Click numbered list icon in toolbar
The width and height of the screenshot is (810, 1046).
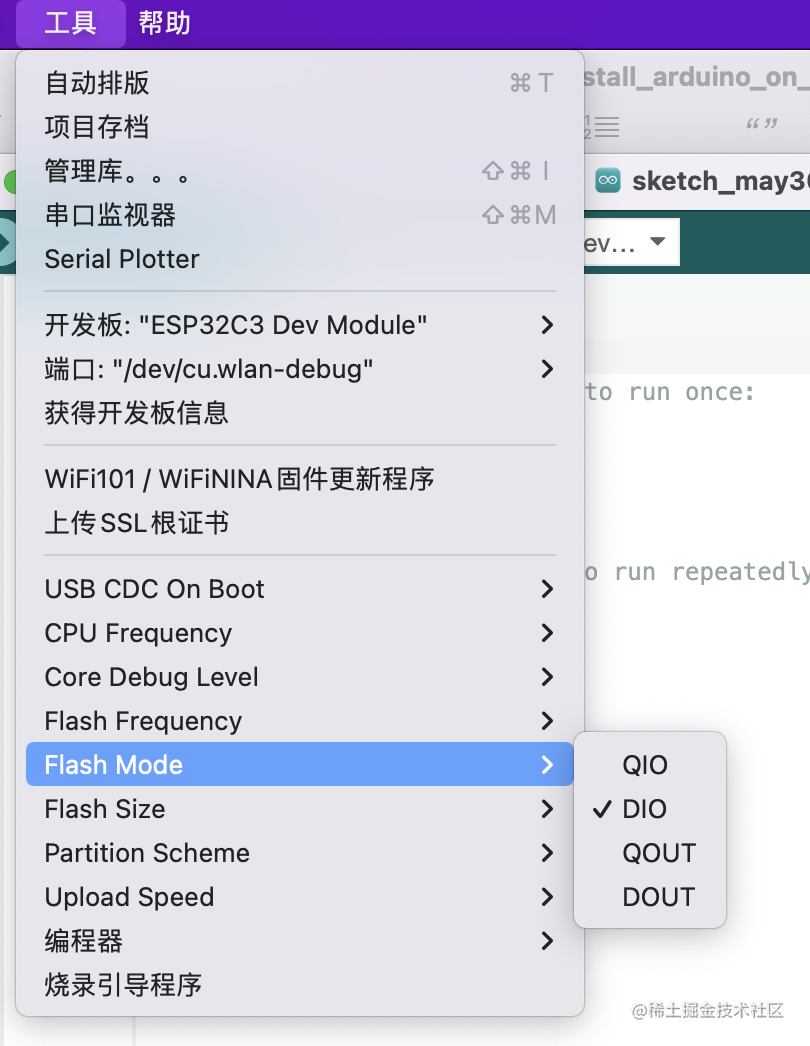[602, 126]
